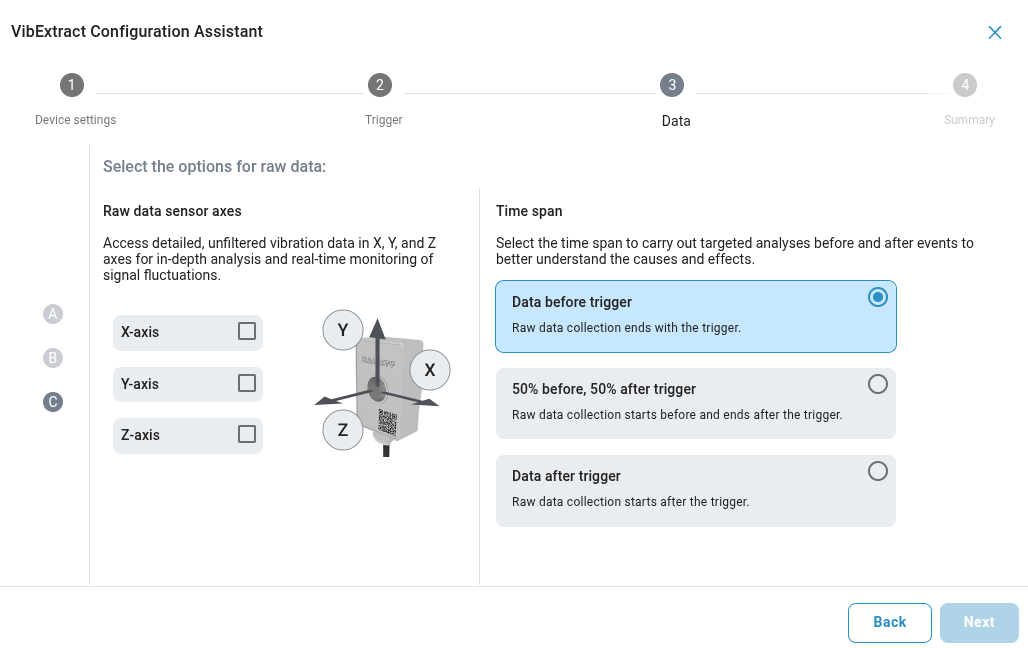
Task: Select sub-step A in the side indicator
Action: point(53,314)
